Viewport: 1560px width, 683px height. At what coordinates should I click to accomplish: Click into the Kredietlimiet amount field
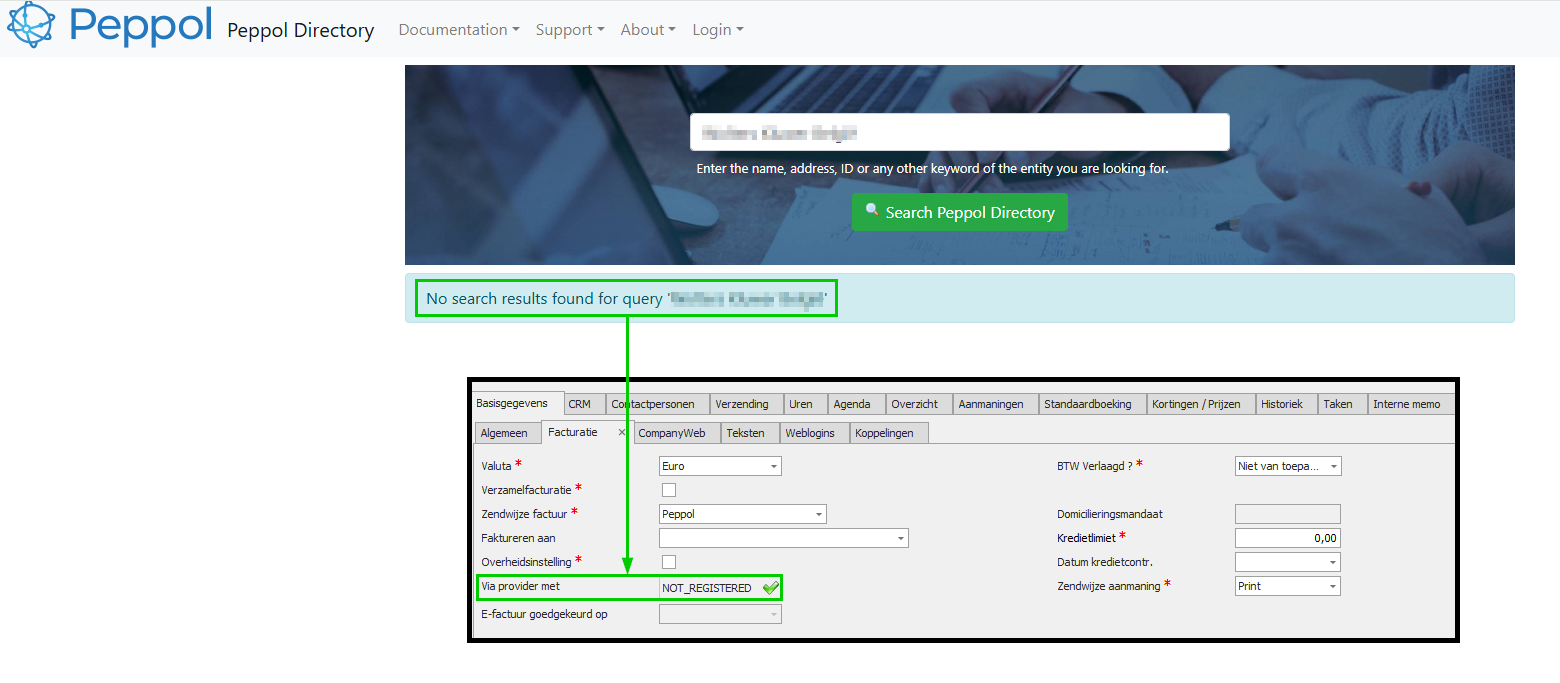(x=1287, y=538)
